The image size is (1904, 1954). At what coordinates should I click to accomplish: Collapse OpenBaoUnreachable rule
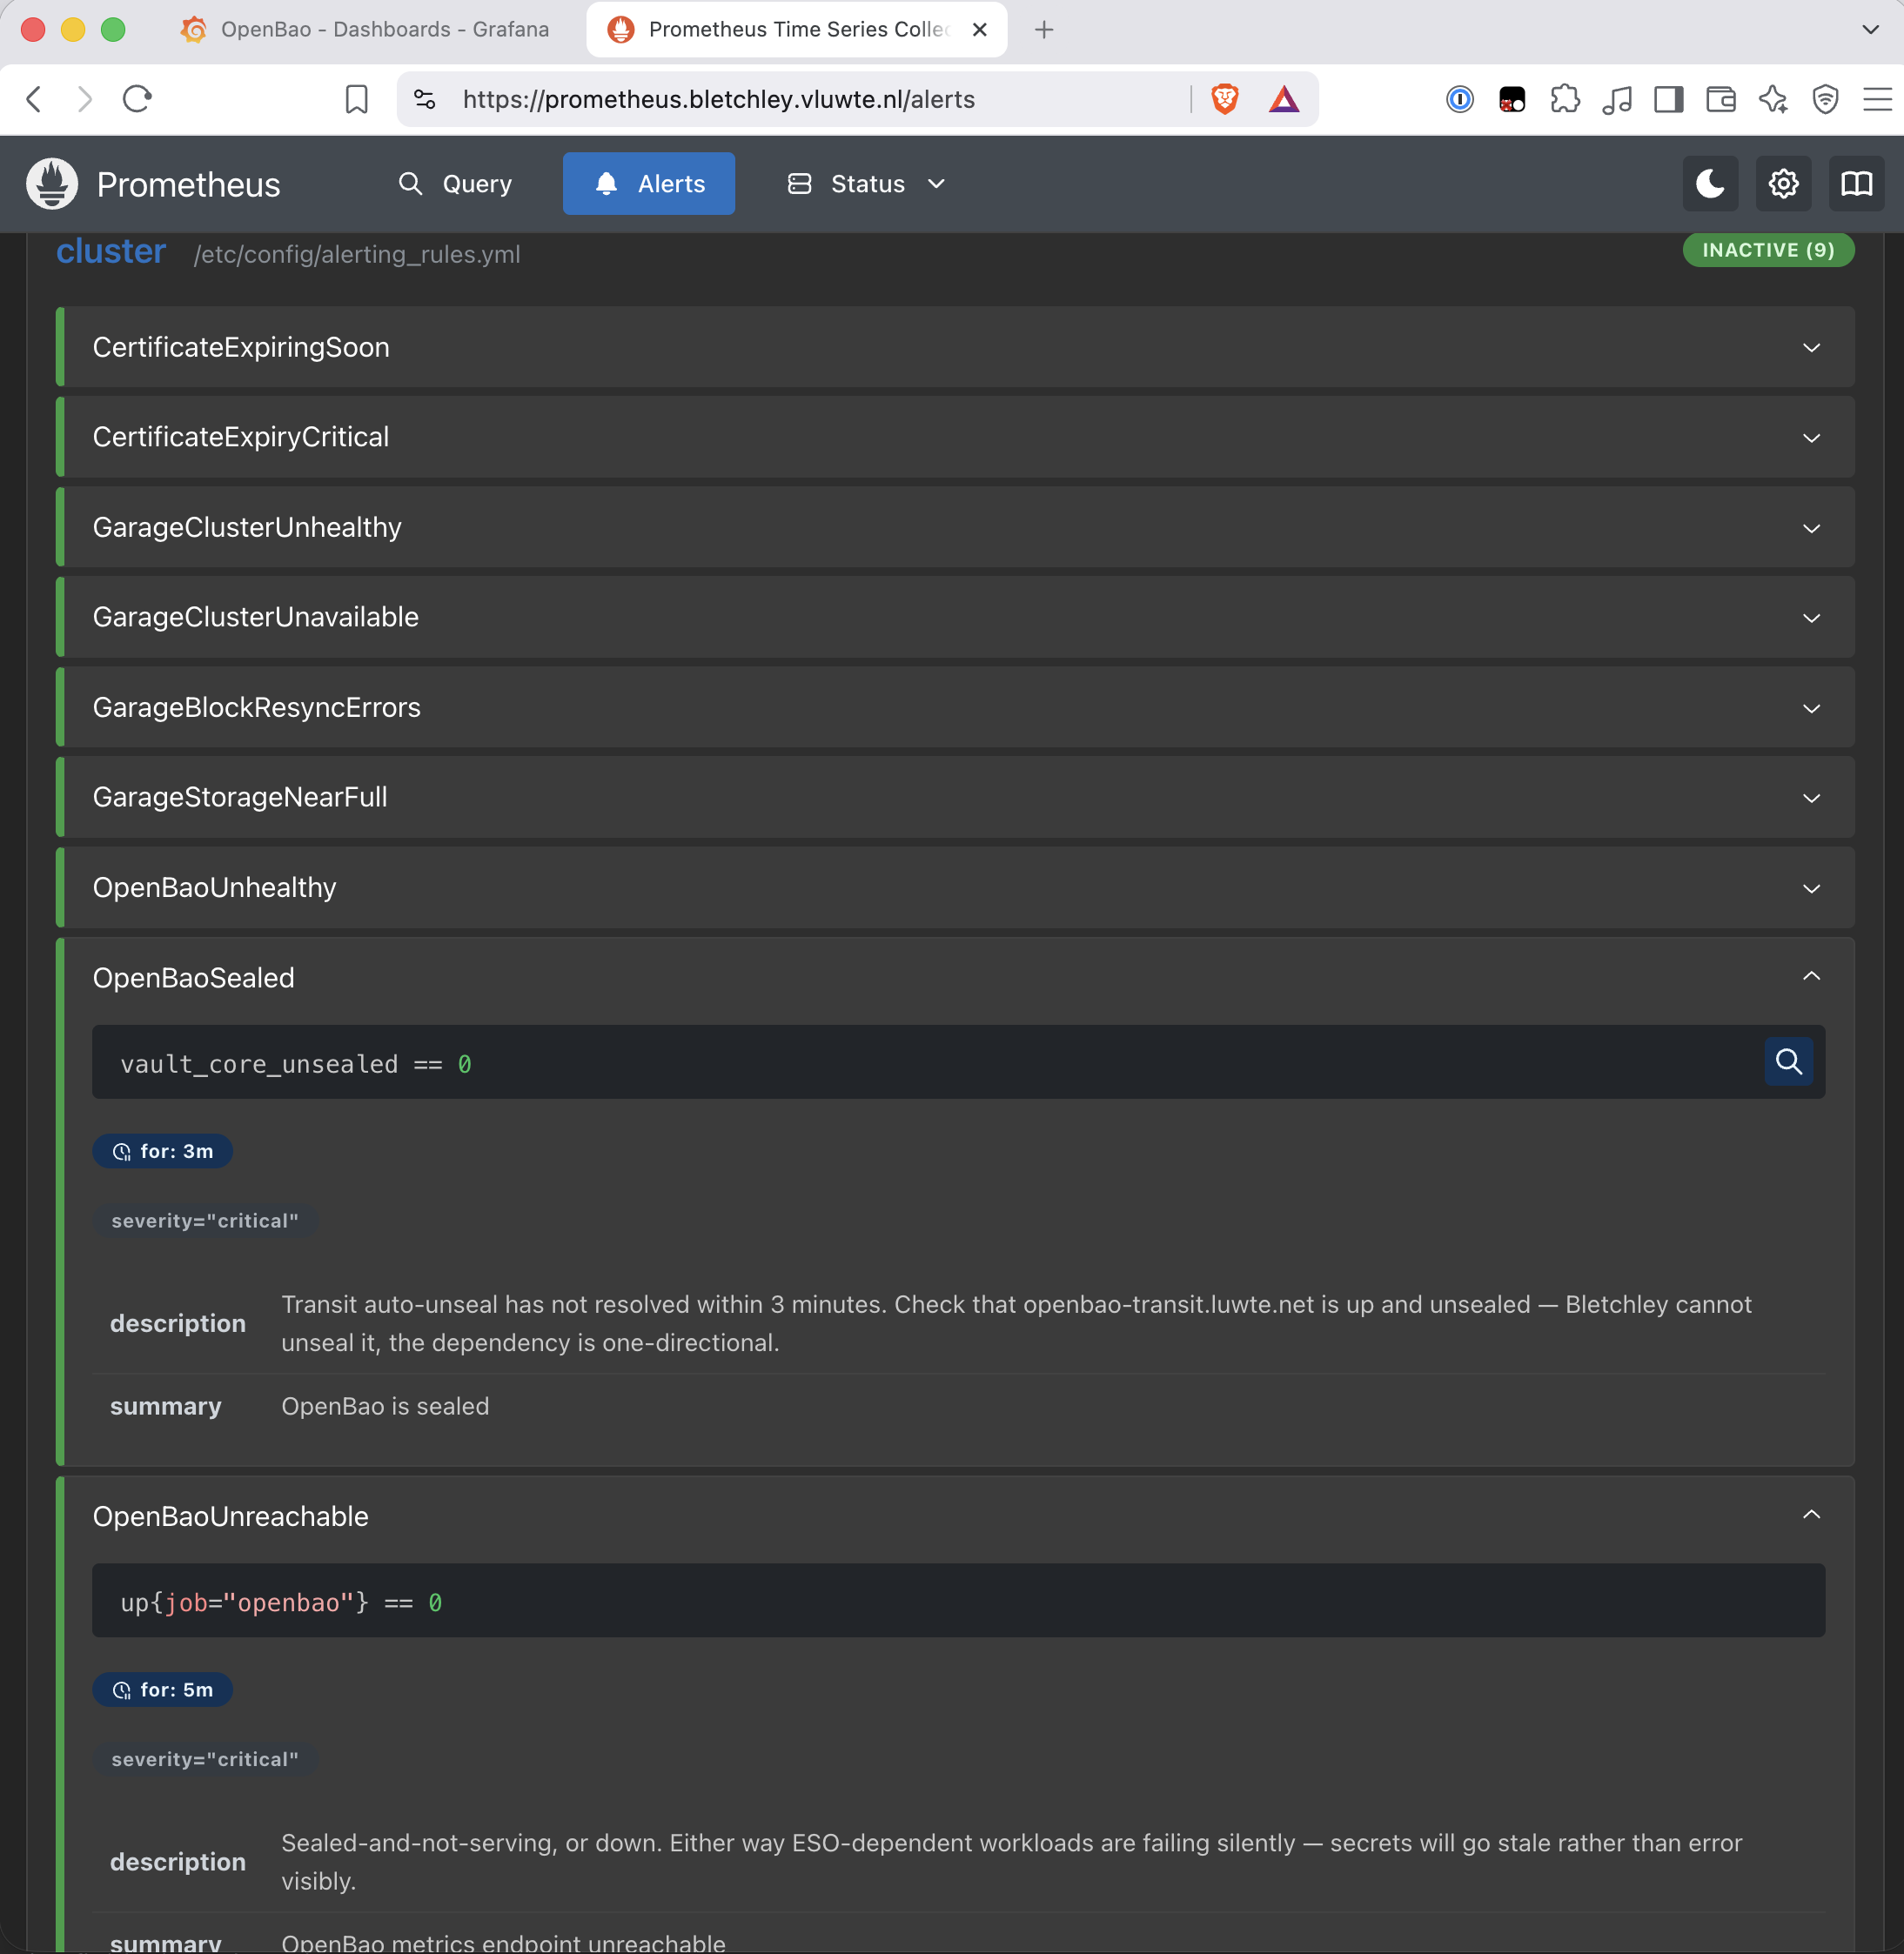coord(955,1516)
